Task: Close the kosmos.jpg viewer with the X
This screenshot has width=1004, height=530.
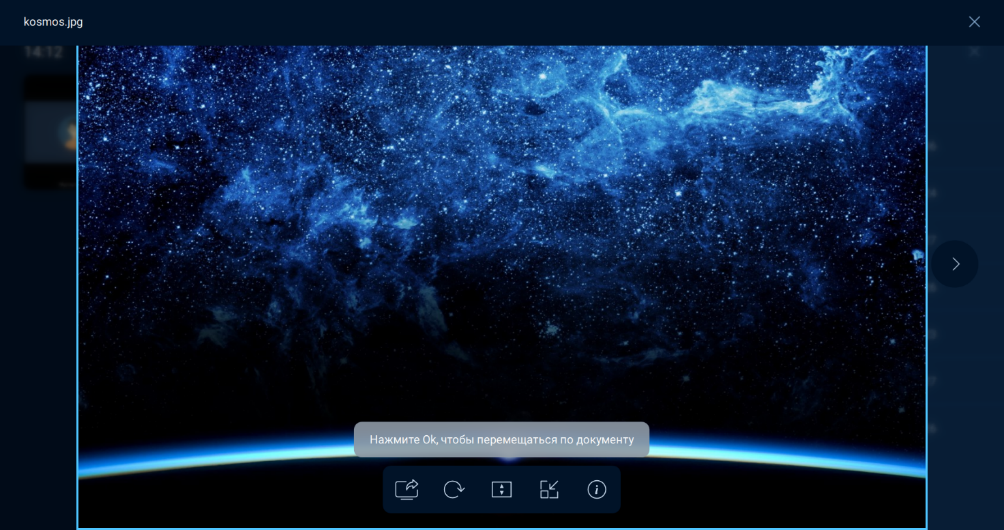Action: point(974,21)
